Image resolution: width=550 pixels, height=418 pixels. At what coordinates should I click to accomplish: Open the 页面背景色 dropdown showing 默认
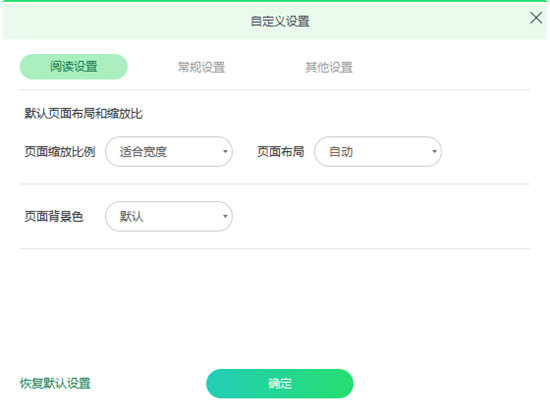point(169,216)
